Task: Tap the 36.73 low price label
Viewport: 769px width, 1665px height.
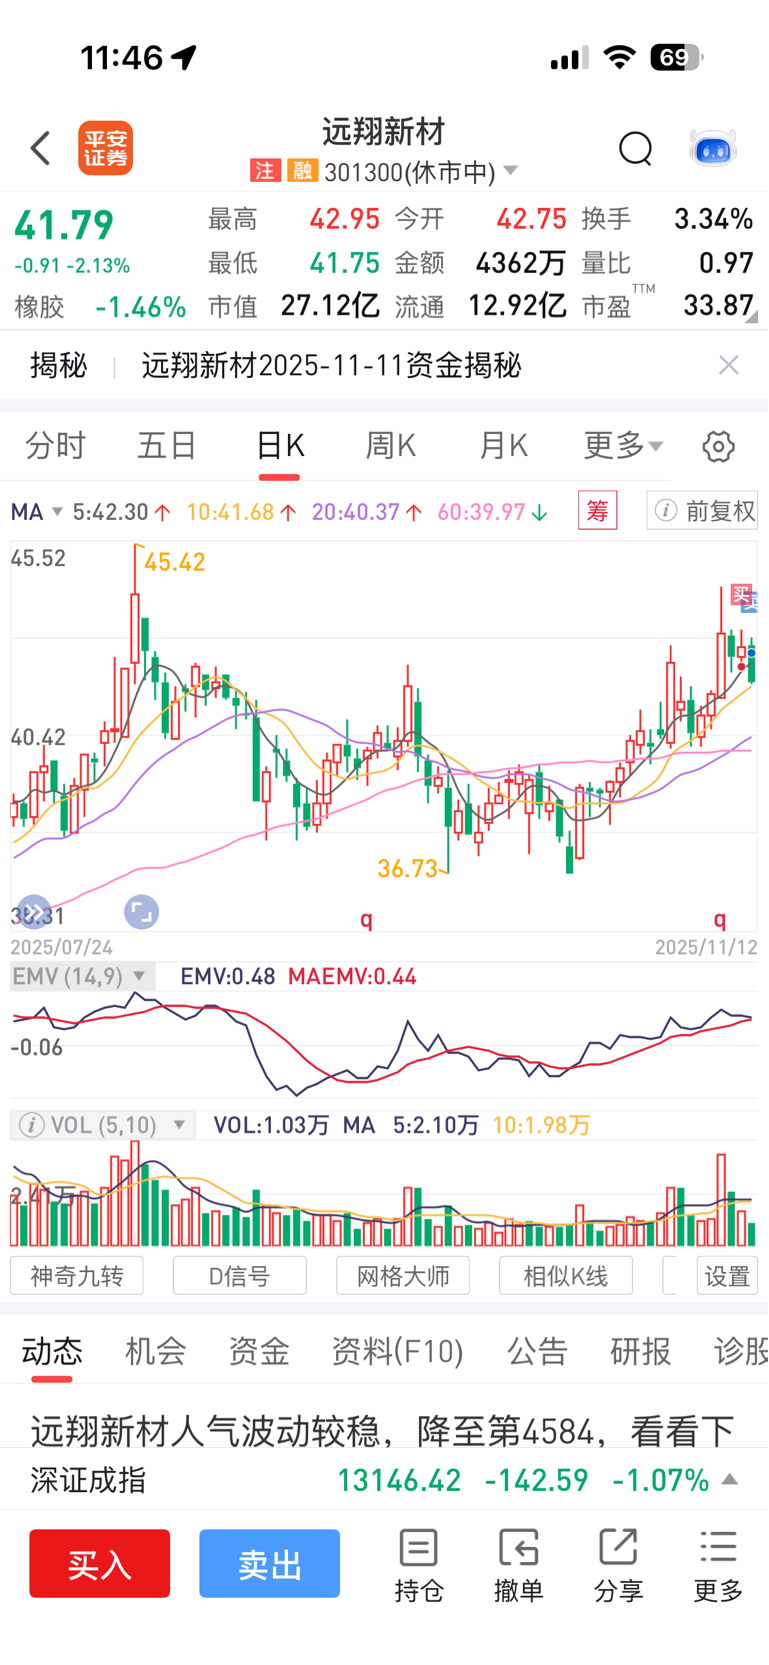Action: pos(408,868)
